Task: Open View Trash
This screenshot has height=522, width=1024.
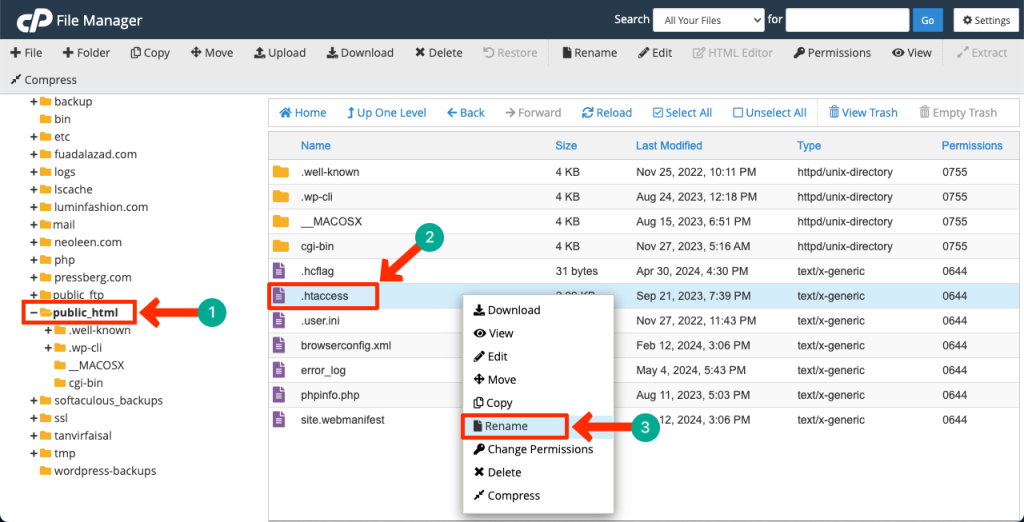Action: [861, 113]
